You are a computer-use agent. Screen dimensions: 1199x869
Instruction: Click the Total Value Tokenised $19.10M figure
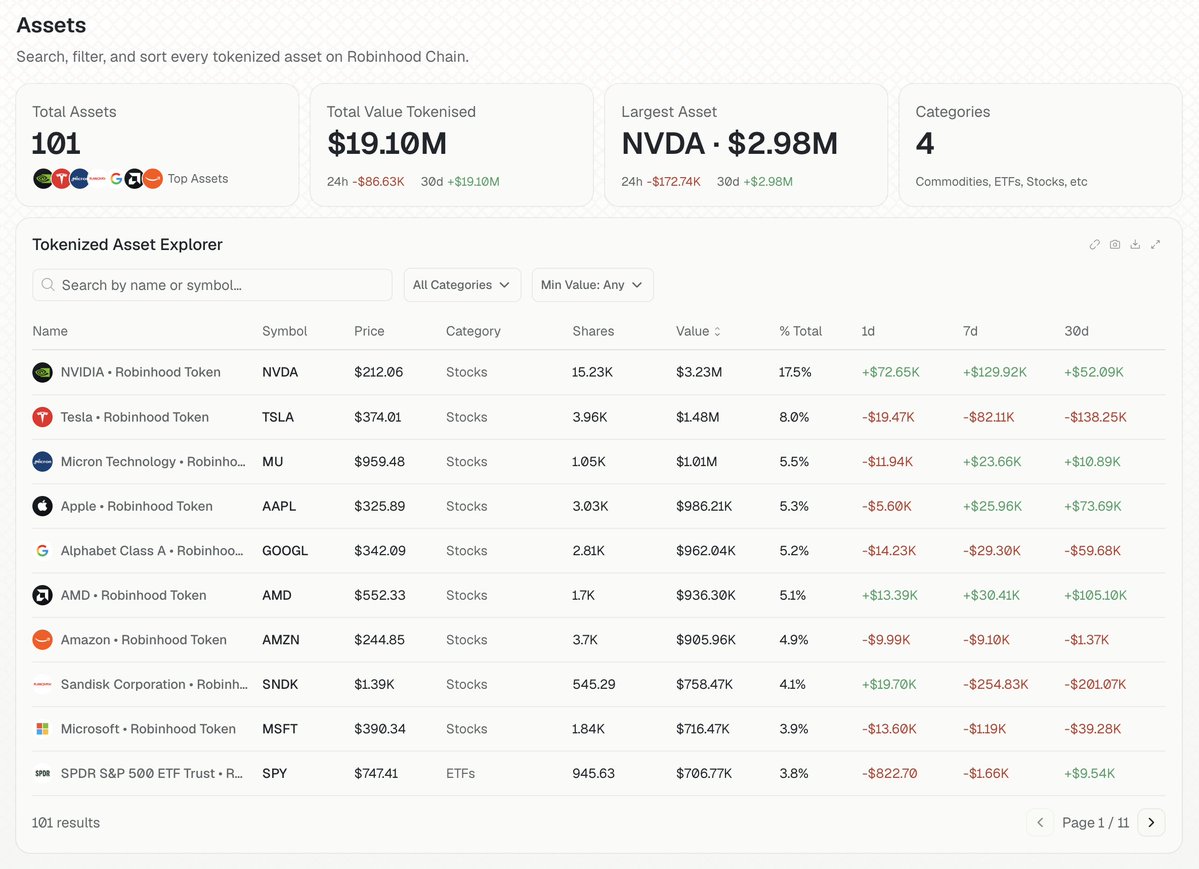tap(387, 144)
